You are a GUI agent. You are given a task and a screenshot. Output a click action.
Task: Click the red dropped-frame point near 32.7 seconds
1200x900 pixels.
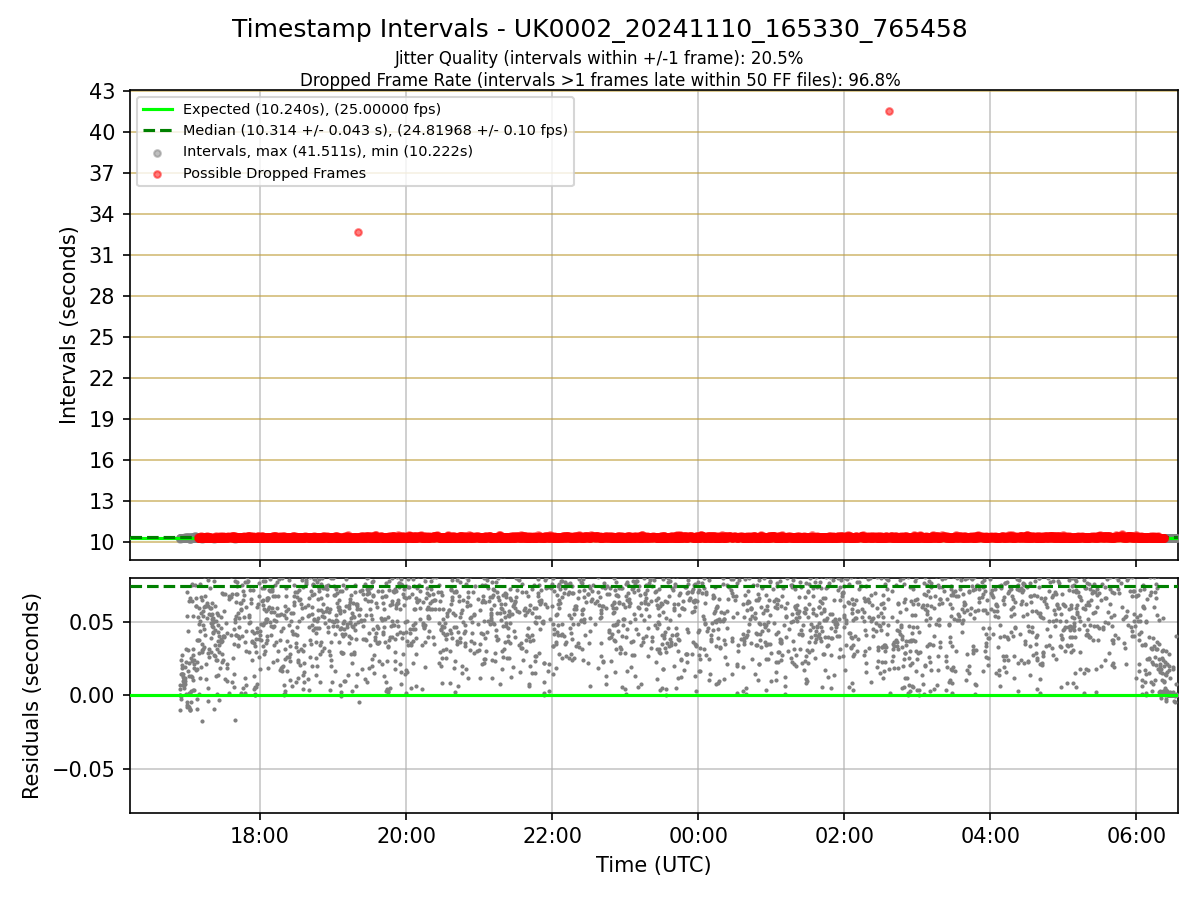358,232
